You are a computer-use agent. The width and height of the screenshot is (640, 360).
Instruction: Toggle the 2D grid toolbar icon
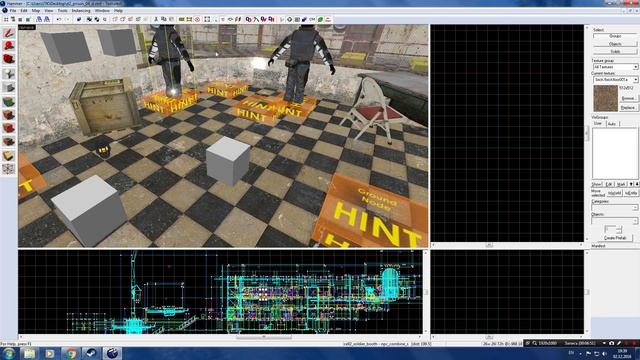pyautogui.click(x=6, y=19)
